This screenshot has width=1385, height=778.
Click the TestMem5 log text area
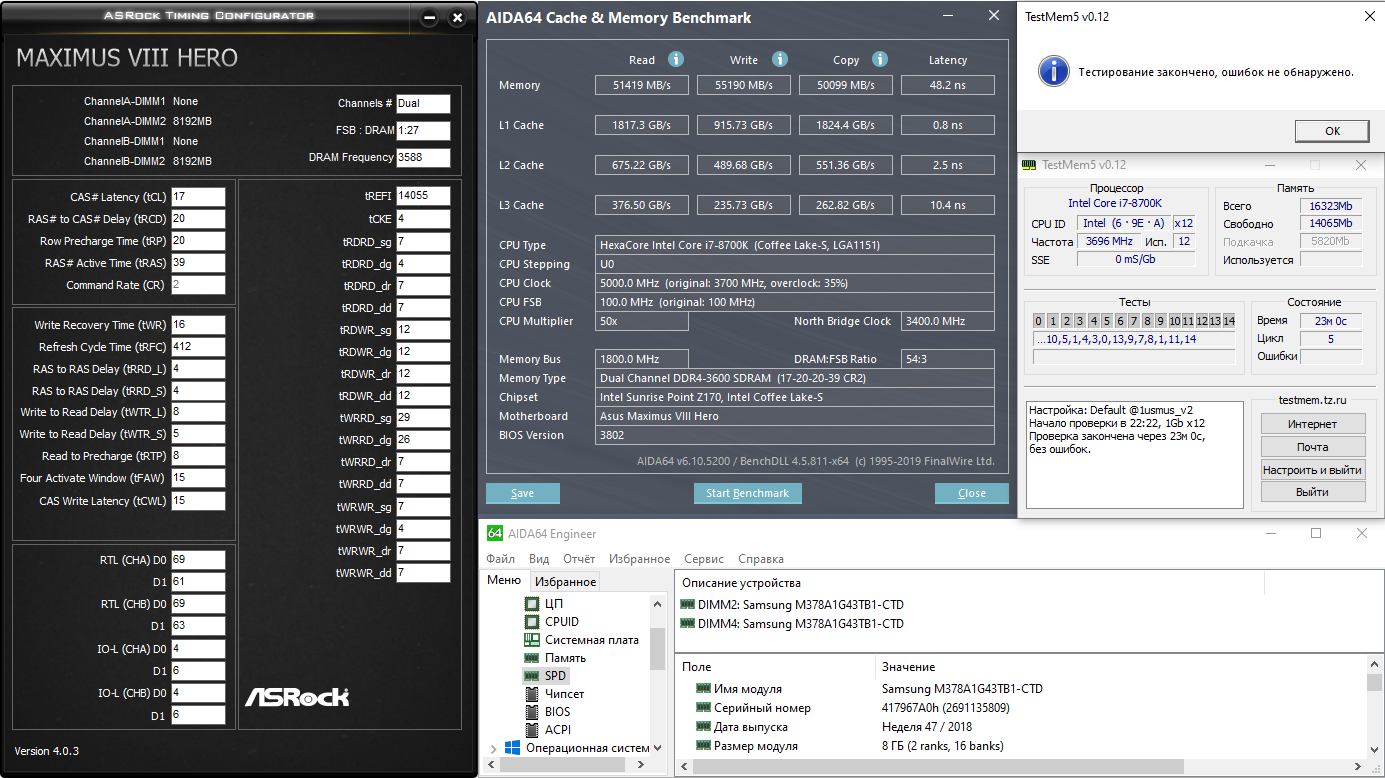(x=1135, y=454)
